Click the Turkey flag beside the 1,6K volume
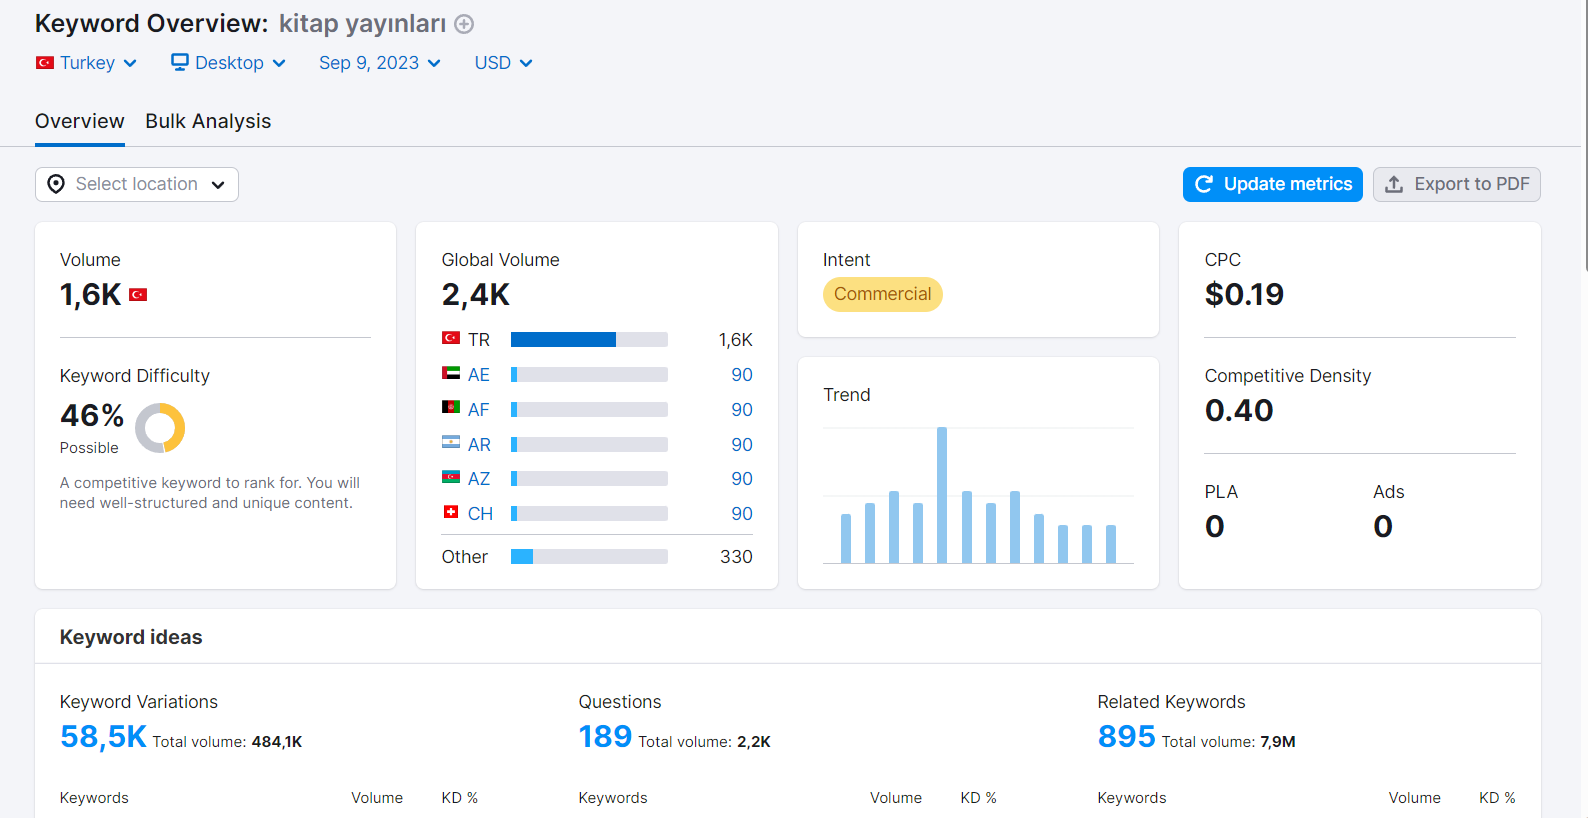1588x818 pixels. pyautogui.click(x=138, y=295)
